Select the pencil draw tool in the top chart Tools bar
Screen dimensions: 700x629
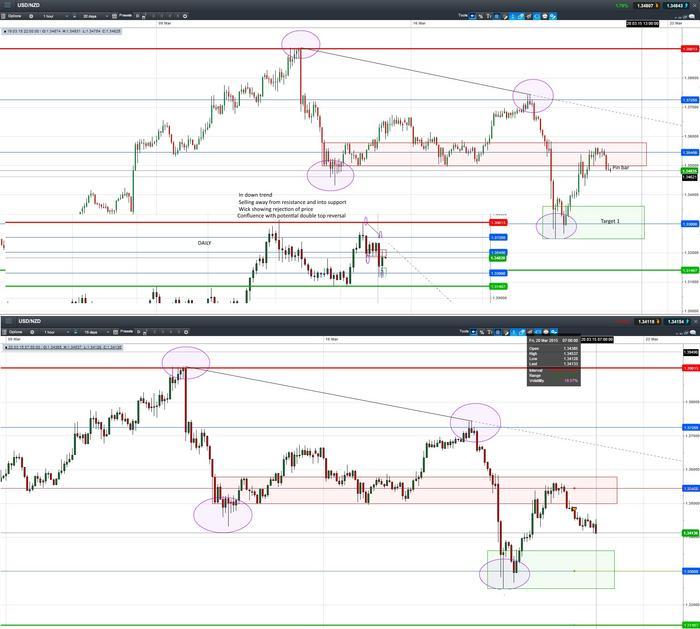(x=505, y=16)
